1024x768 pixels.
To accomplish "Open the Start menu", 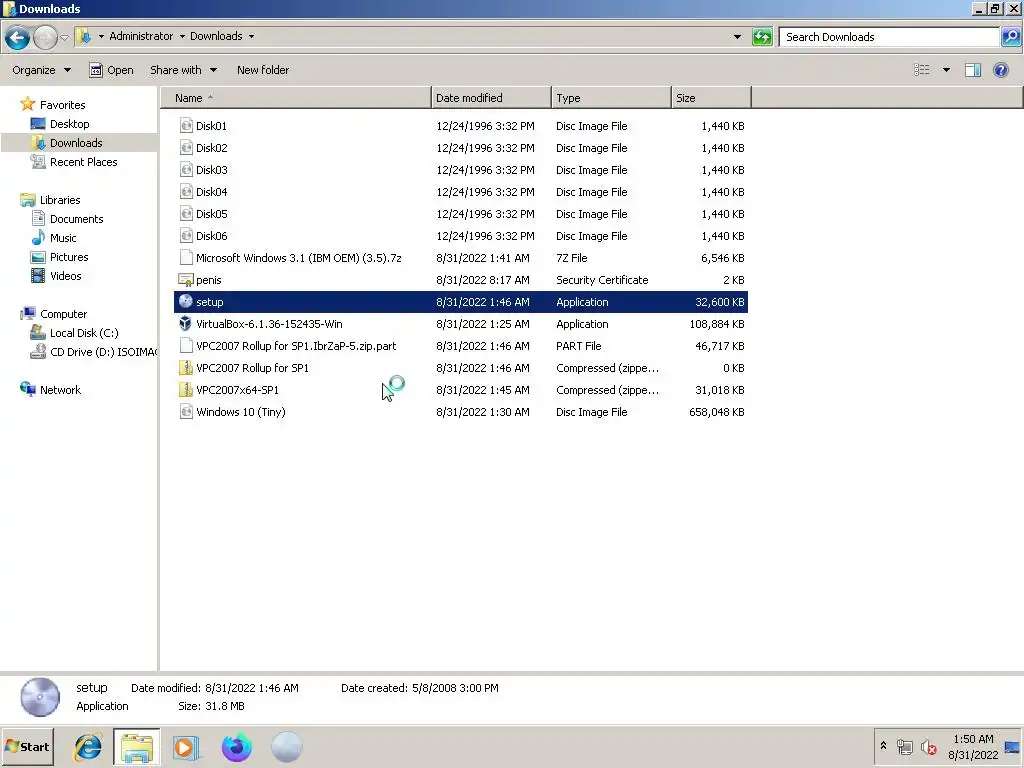I will pyautogui.click(x=27, y=746).
